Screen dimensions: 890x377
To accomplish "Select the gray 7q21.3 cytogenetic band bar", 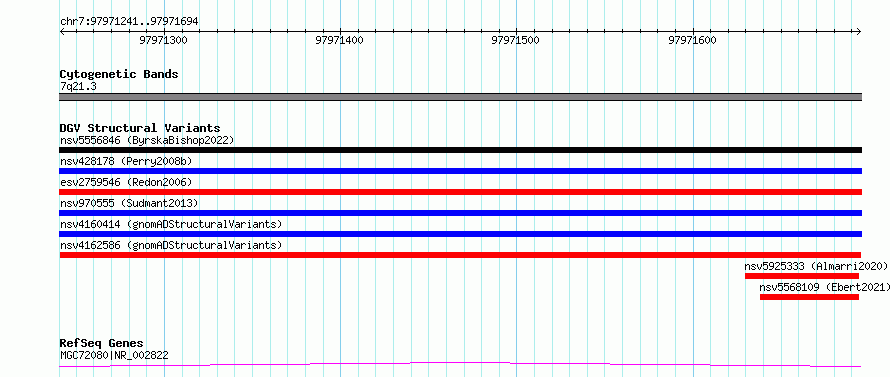I will pyautogui.click(x=460, y=97).
